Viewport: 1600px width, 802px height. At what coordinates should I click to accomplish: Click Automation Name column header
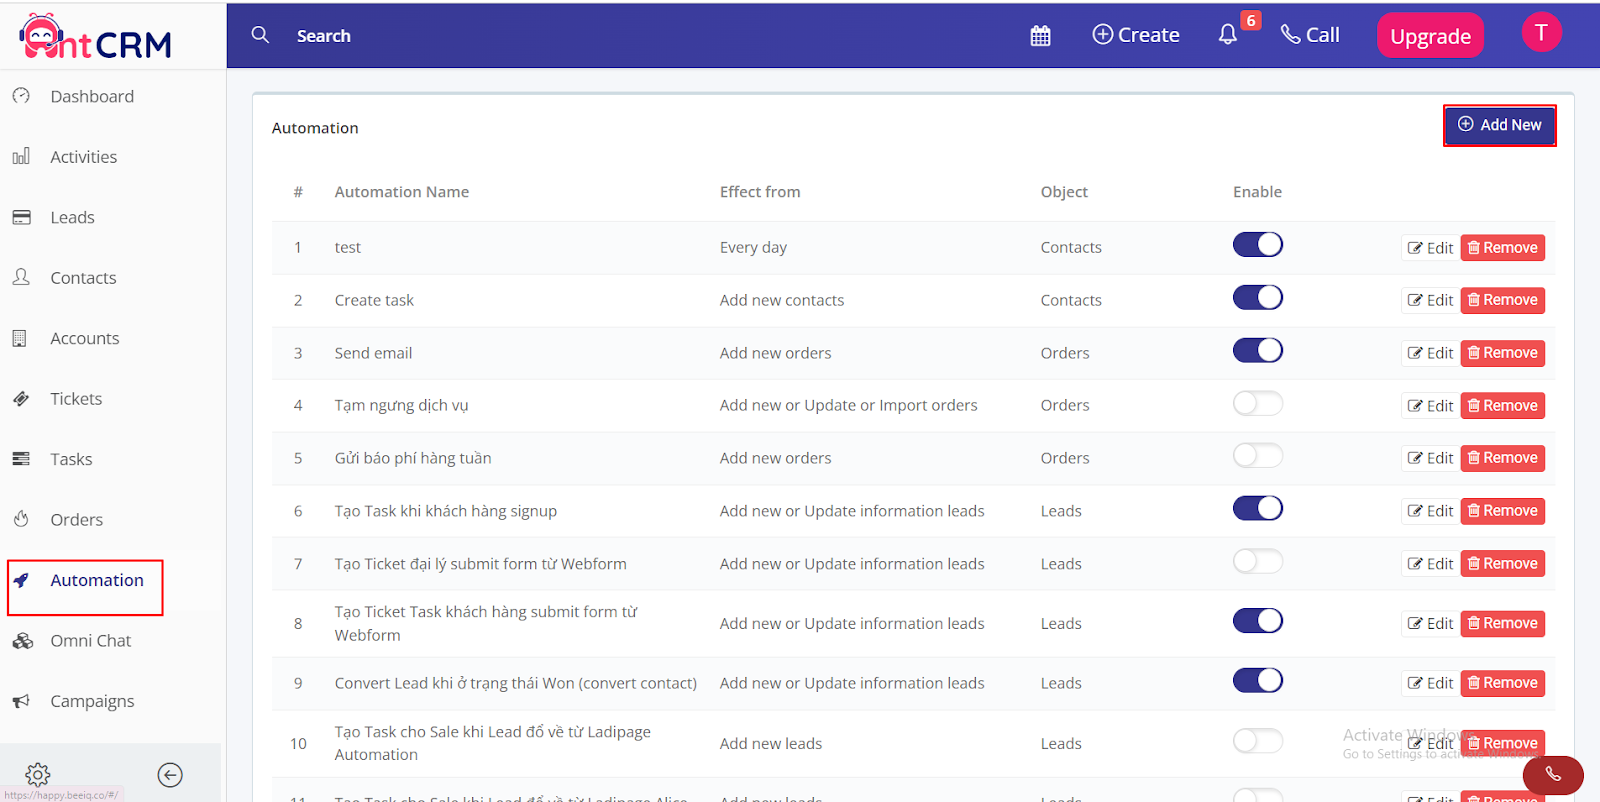401,192
